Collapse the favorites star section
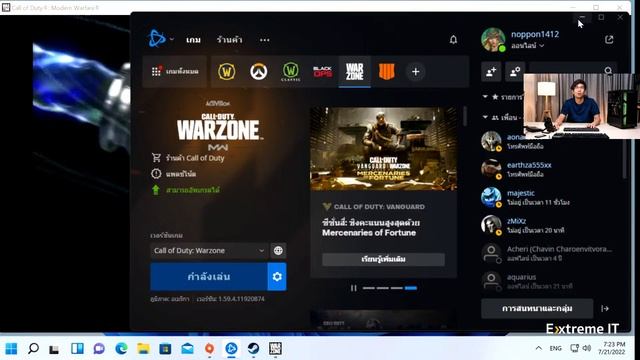640x360 pixels. (x=485, y=97)
